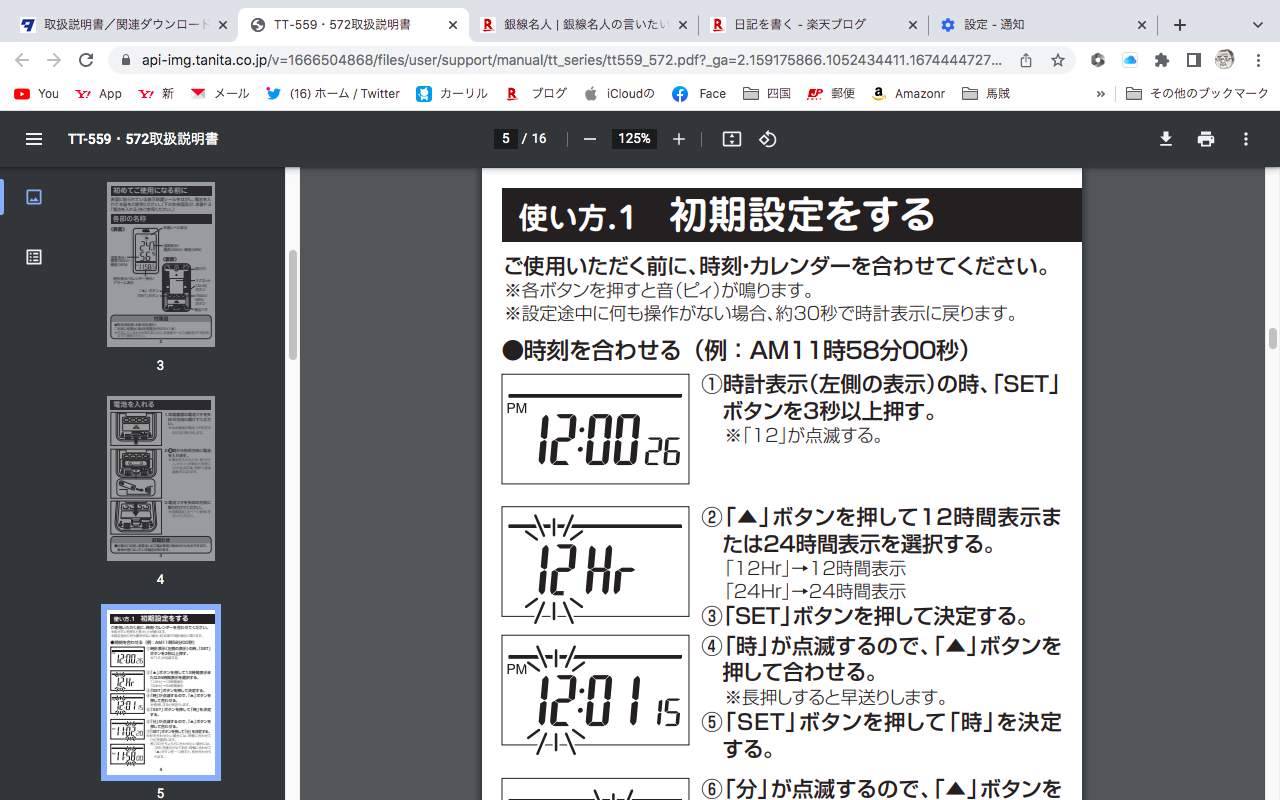Go back to the previous page
The height and width of the screenshot is (800, 1280).
coord(24,60)
